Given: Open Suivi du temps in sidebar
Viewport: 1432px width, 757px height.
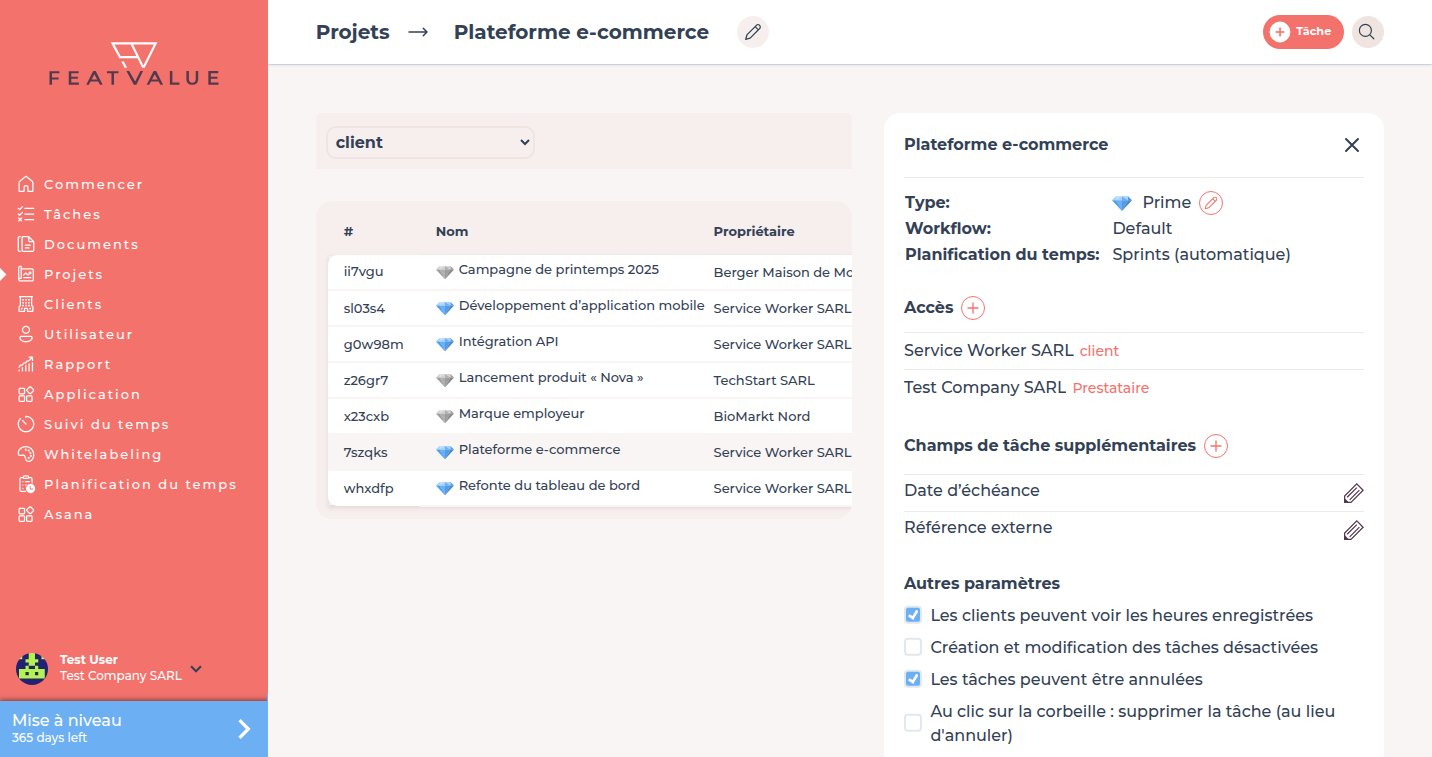Looking at the screenshot, I should click(x=106, y=424).
